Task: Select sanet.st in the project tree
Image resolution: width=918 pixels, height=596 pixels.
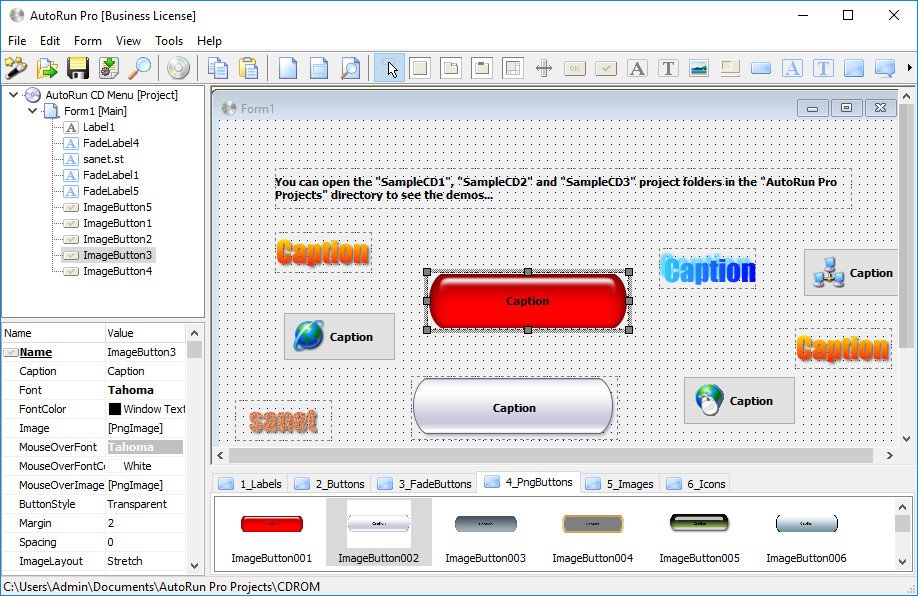Action: [103, 159]
